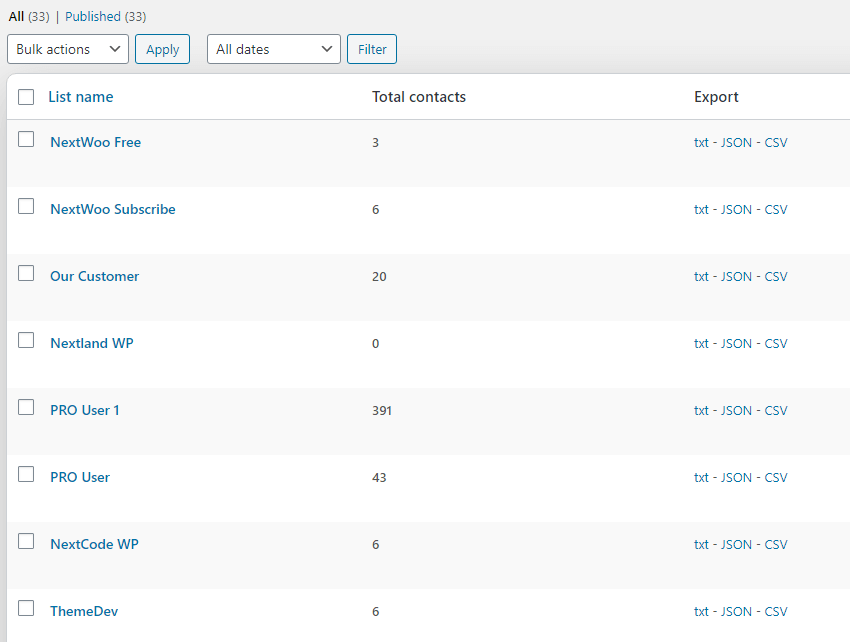The image size is (850, 642).
Task: Export Nextland WP as JSON
Action: (736, 344)
